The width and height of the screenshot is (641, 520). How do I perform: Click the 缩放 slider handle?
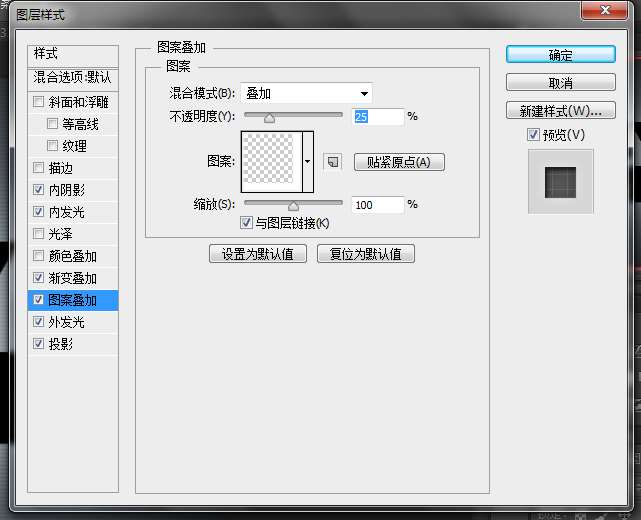293,206
